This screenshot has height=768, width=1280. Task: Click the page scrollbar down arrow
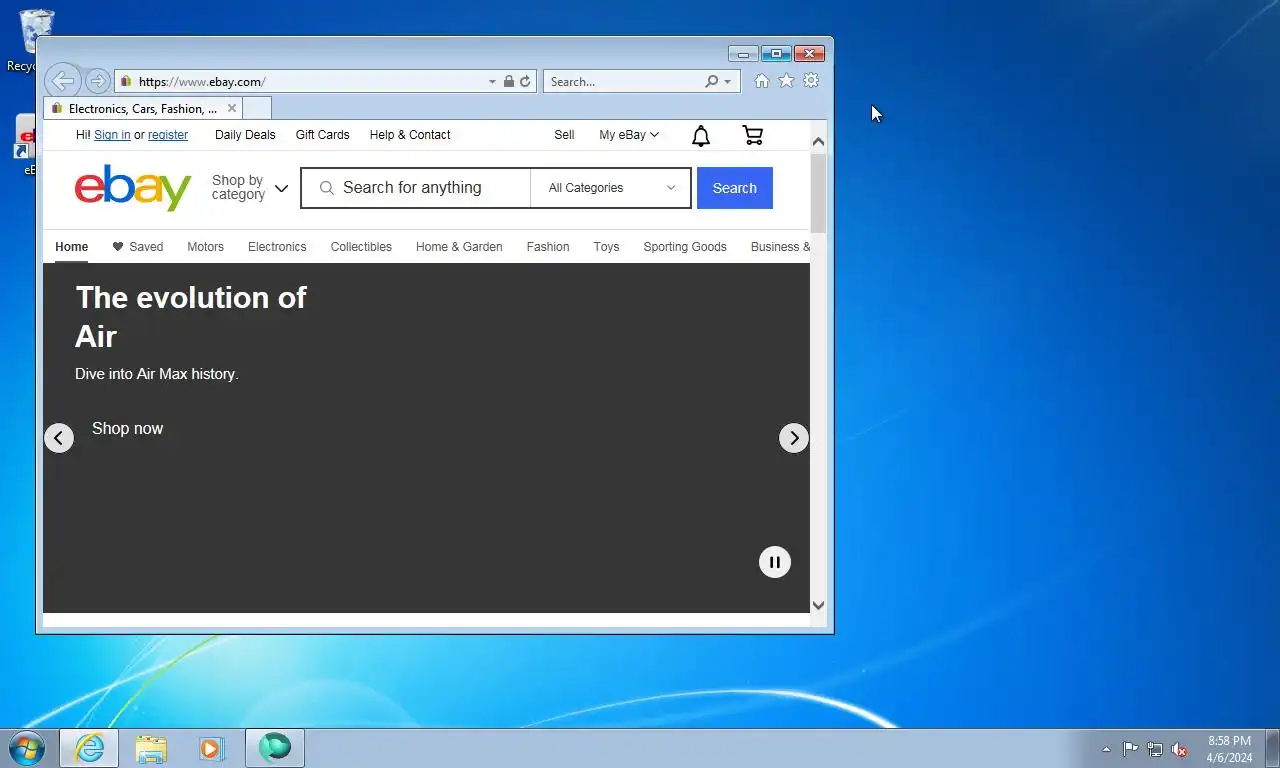point(819,604)
